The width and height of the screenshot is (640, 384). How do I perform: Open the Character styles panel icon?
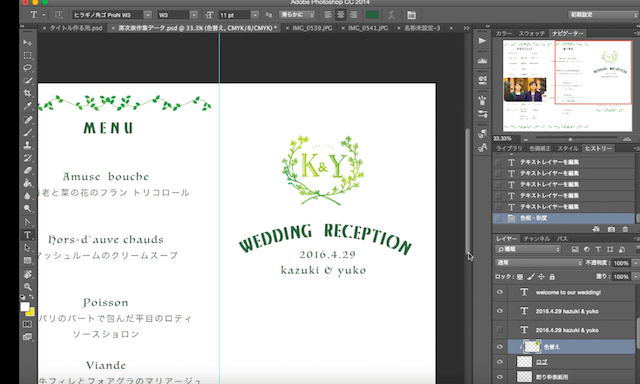pos(482,148)
